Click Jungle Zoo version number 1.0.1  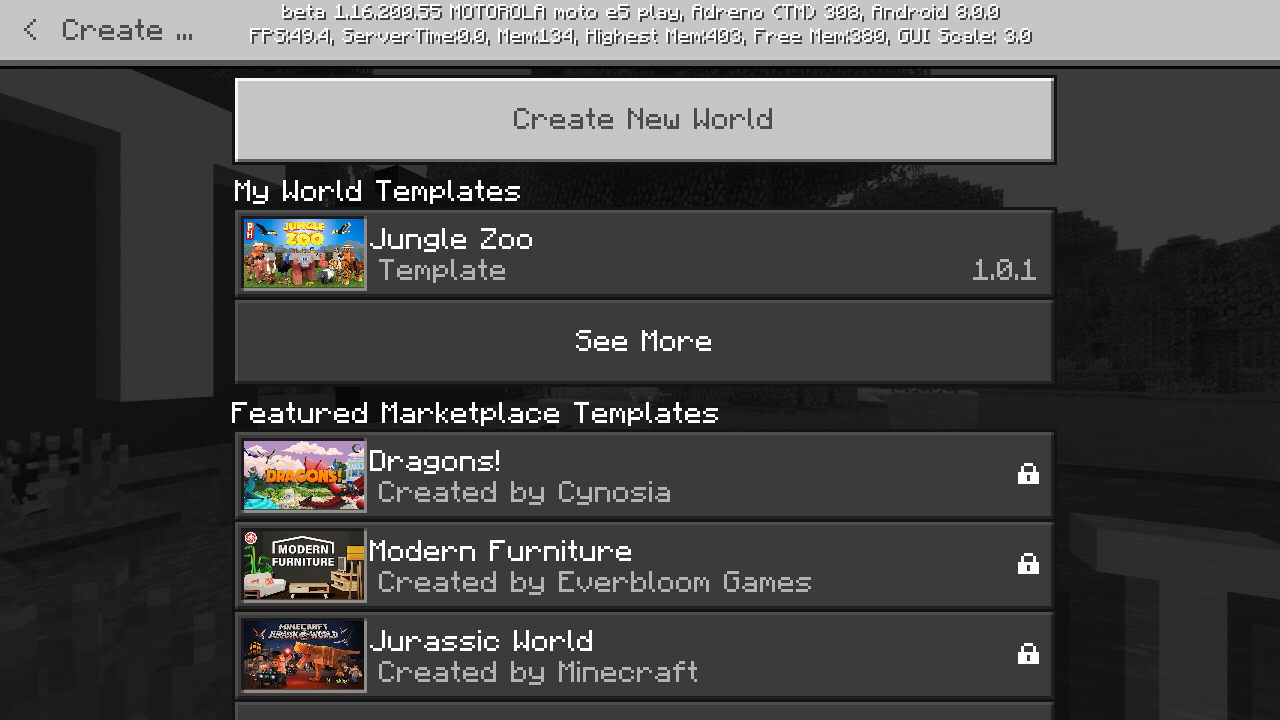1004,270
